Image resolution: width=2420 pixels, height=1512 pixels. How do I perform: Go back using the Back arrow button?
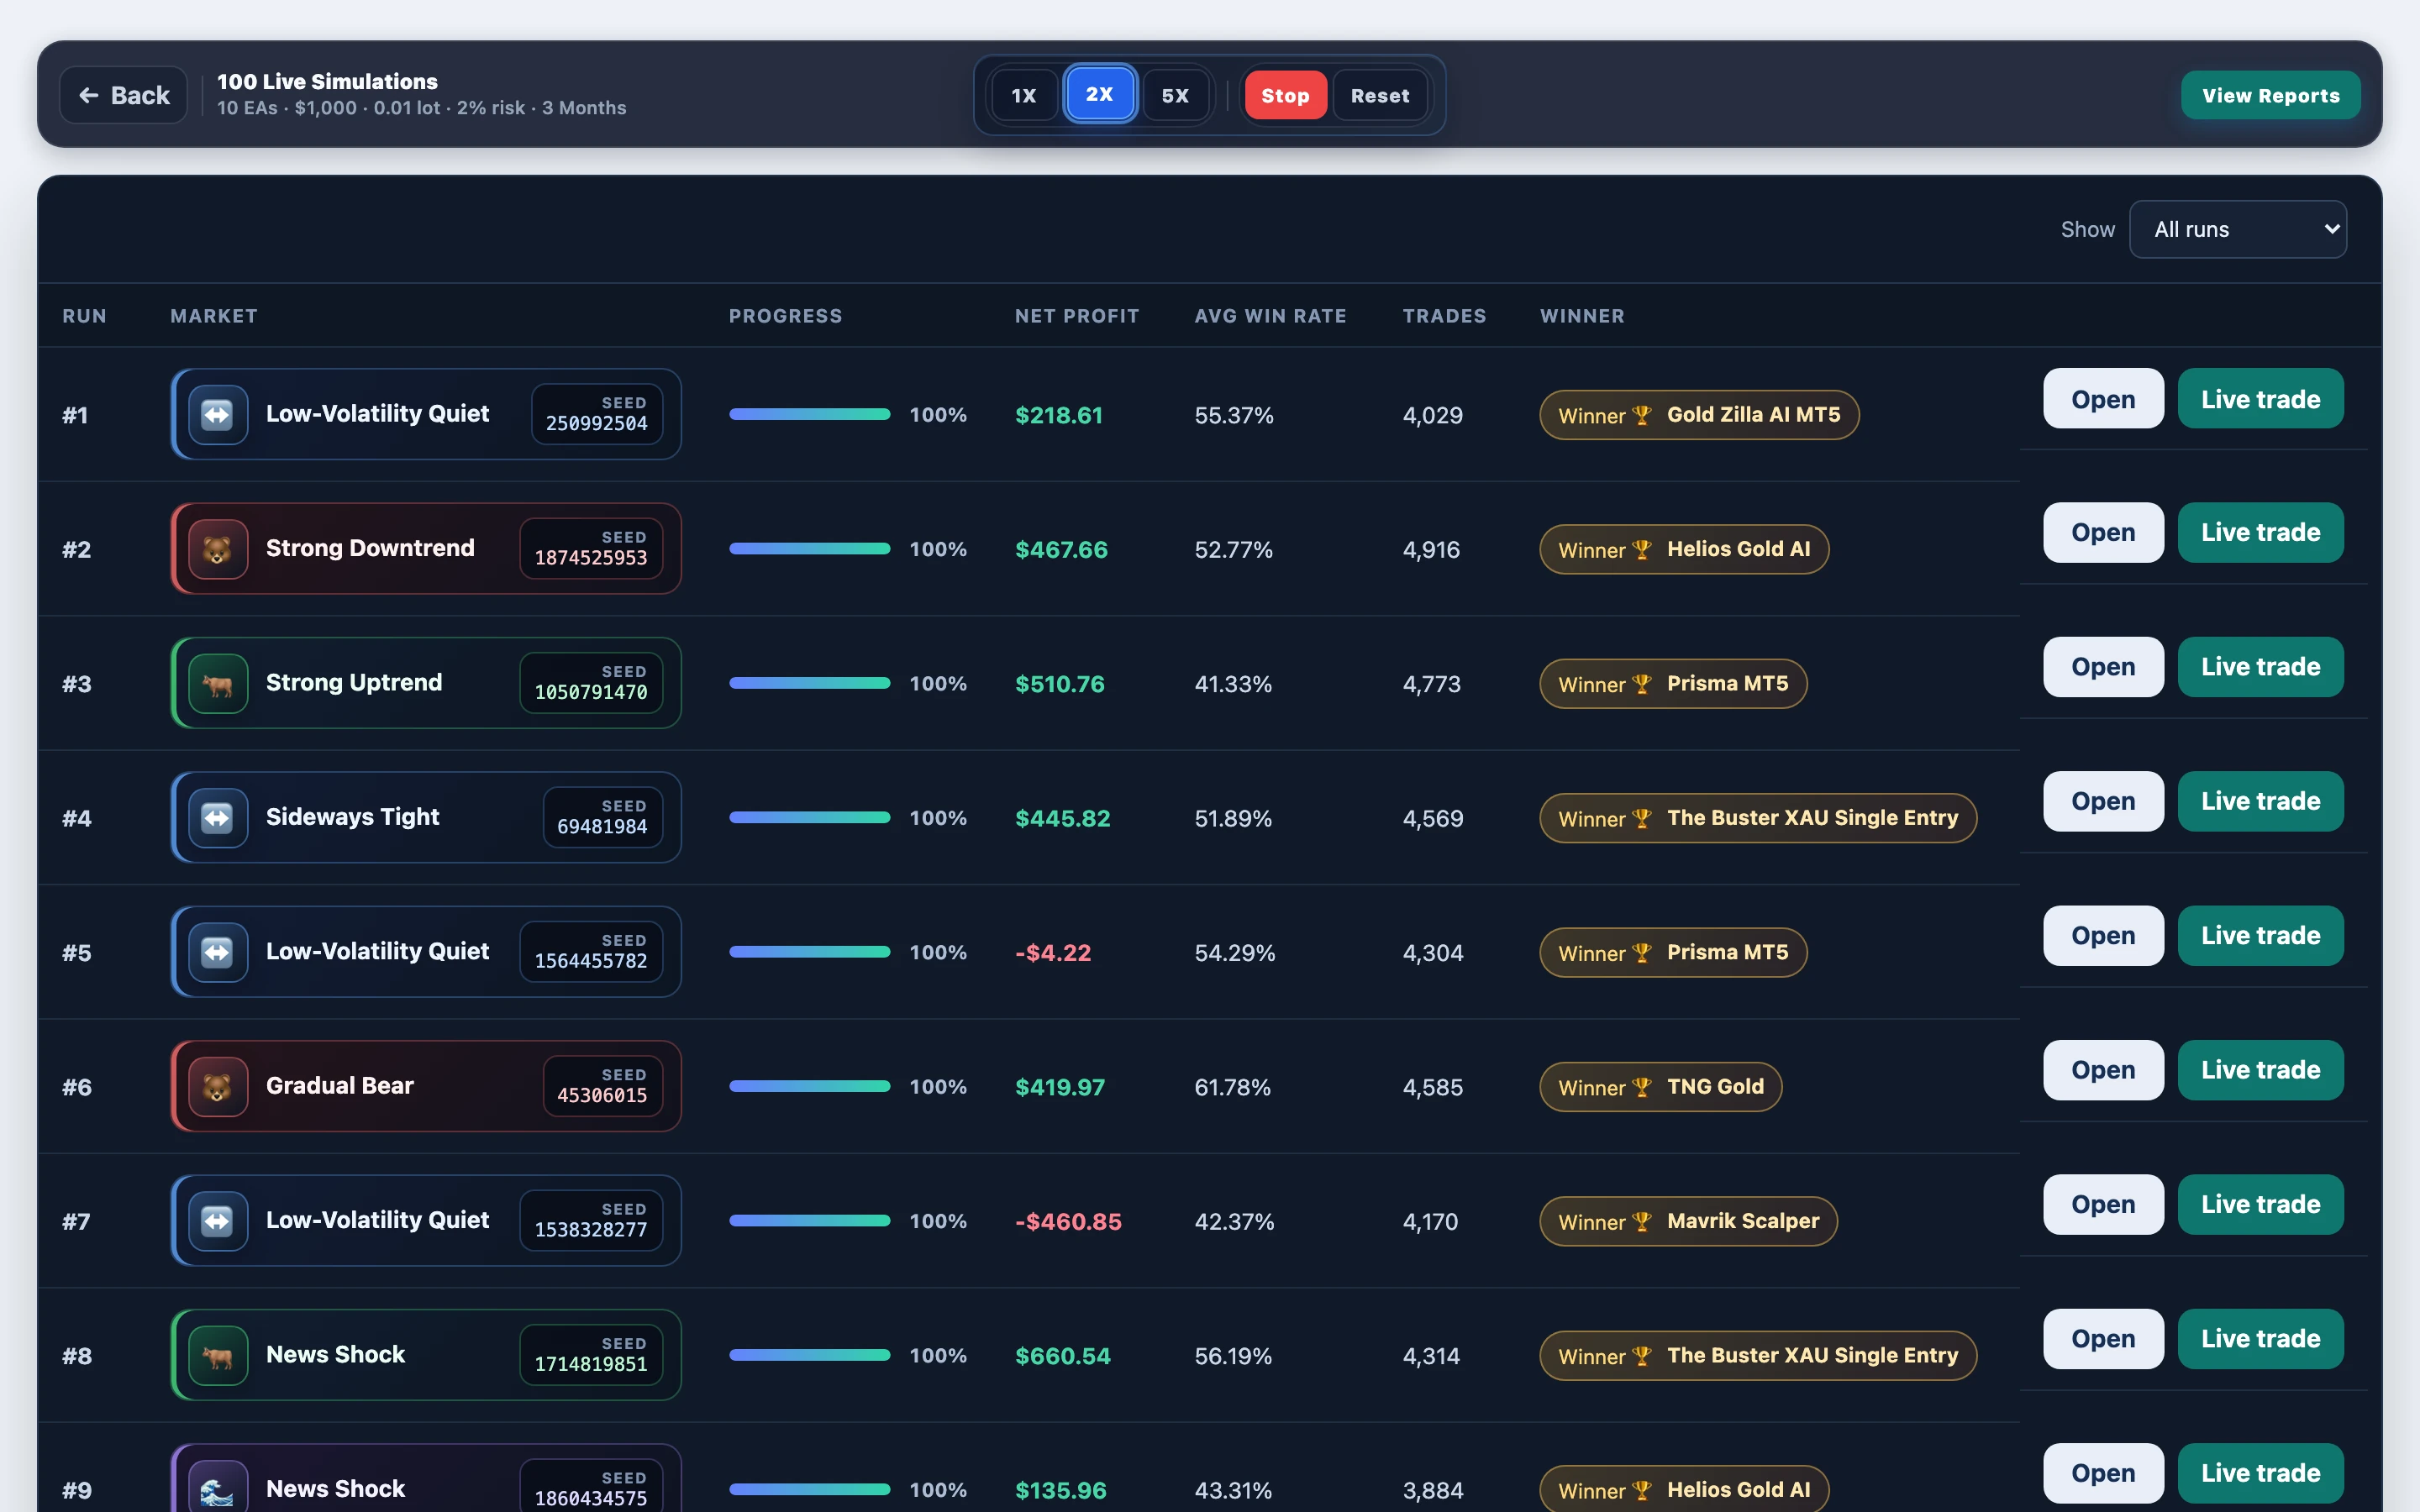(124, 95)
